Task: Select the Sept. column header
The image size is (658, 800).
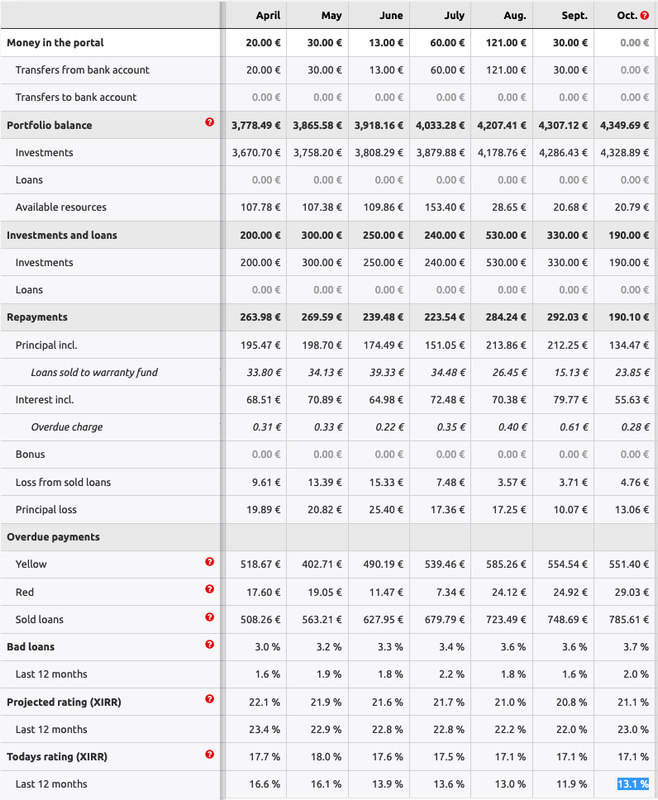Action: (x=574, y=15)
